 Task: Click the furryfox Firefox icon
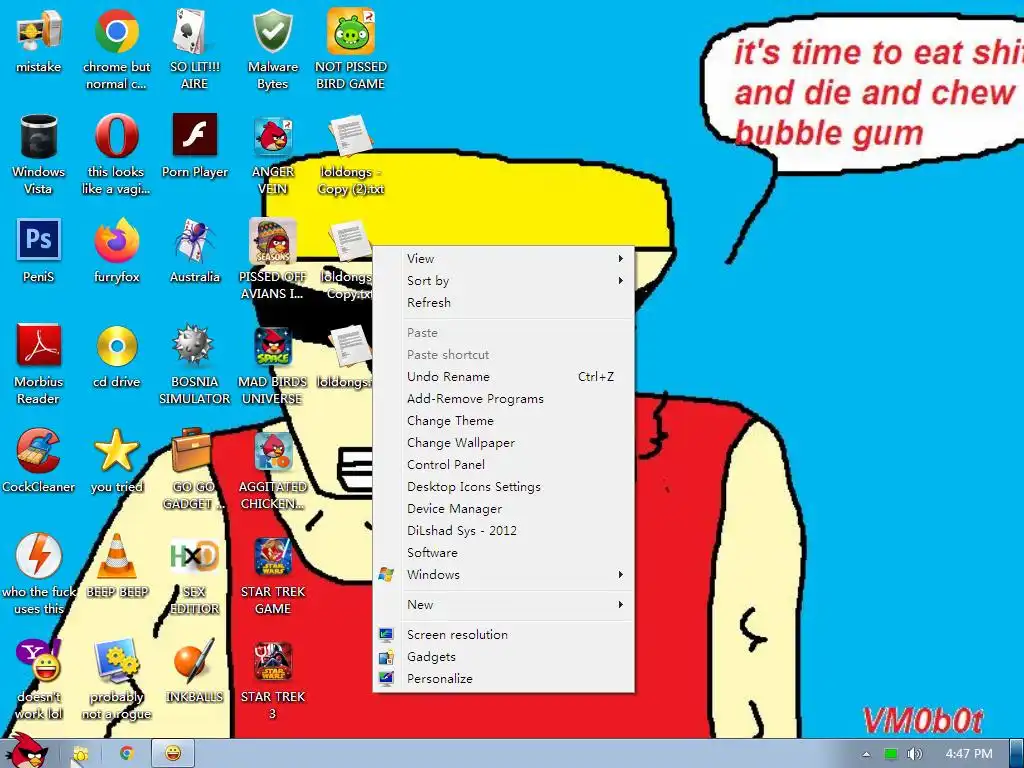tap(116, 251)
